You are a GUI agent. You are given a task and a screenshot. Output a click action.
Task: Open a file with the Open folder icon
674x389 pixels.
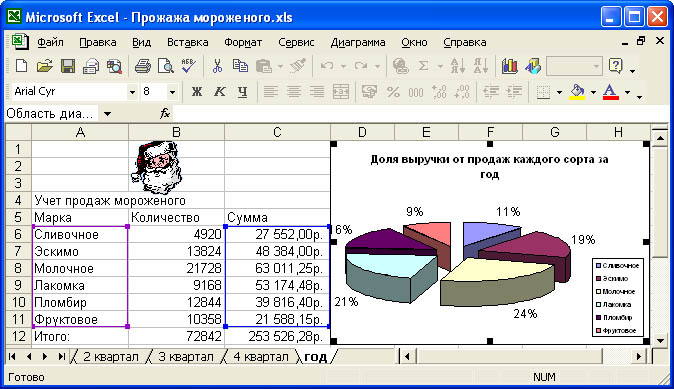pyautogui.click(x=44, y=66)
